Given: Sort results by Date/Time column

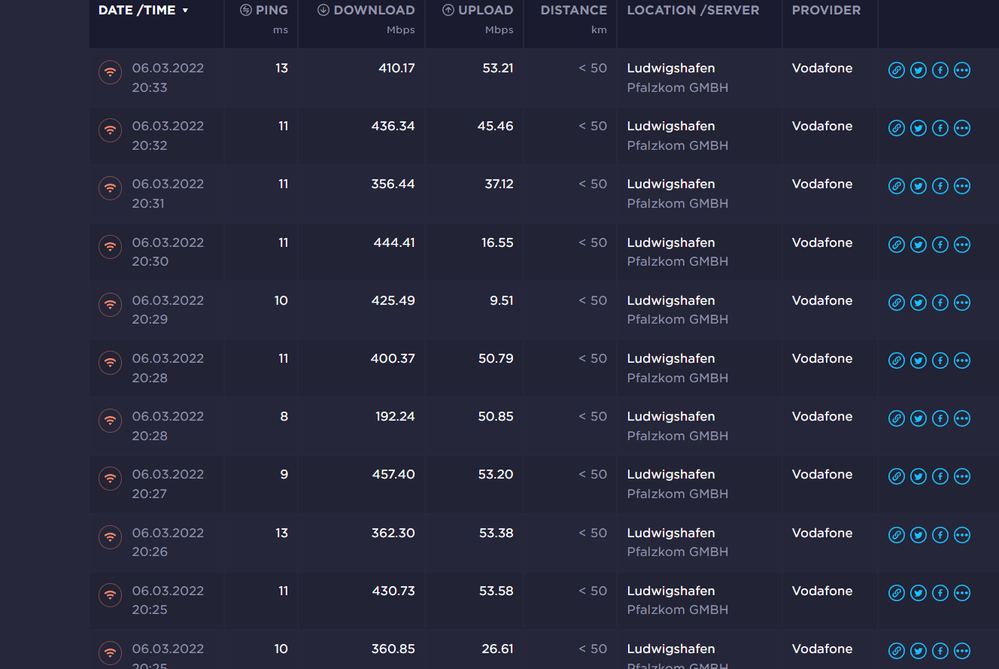Looking at the screenshot, I should 143,10.
